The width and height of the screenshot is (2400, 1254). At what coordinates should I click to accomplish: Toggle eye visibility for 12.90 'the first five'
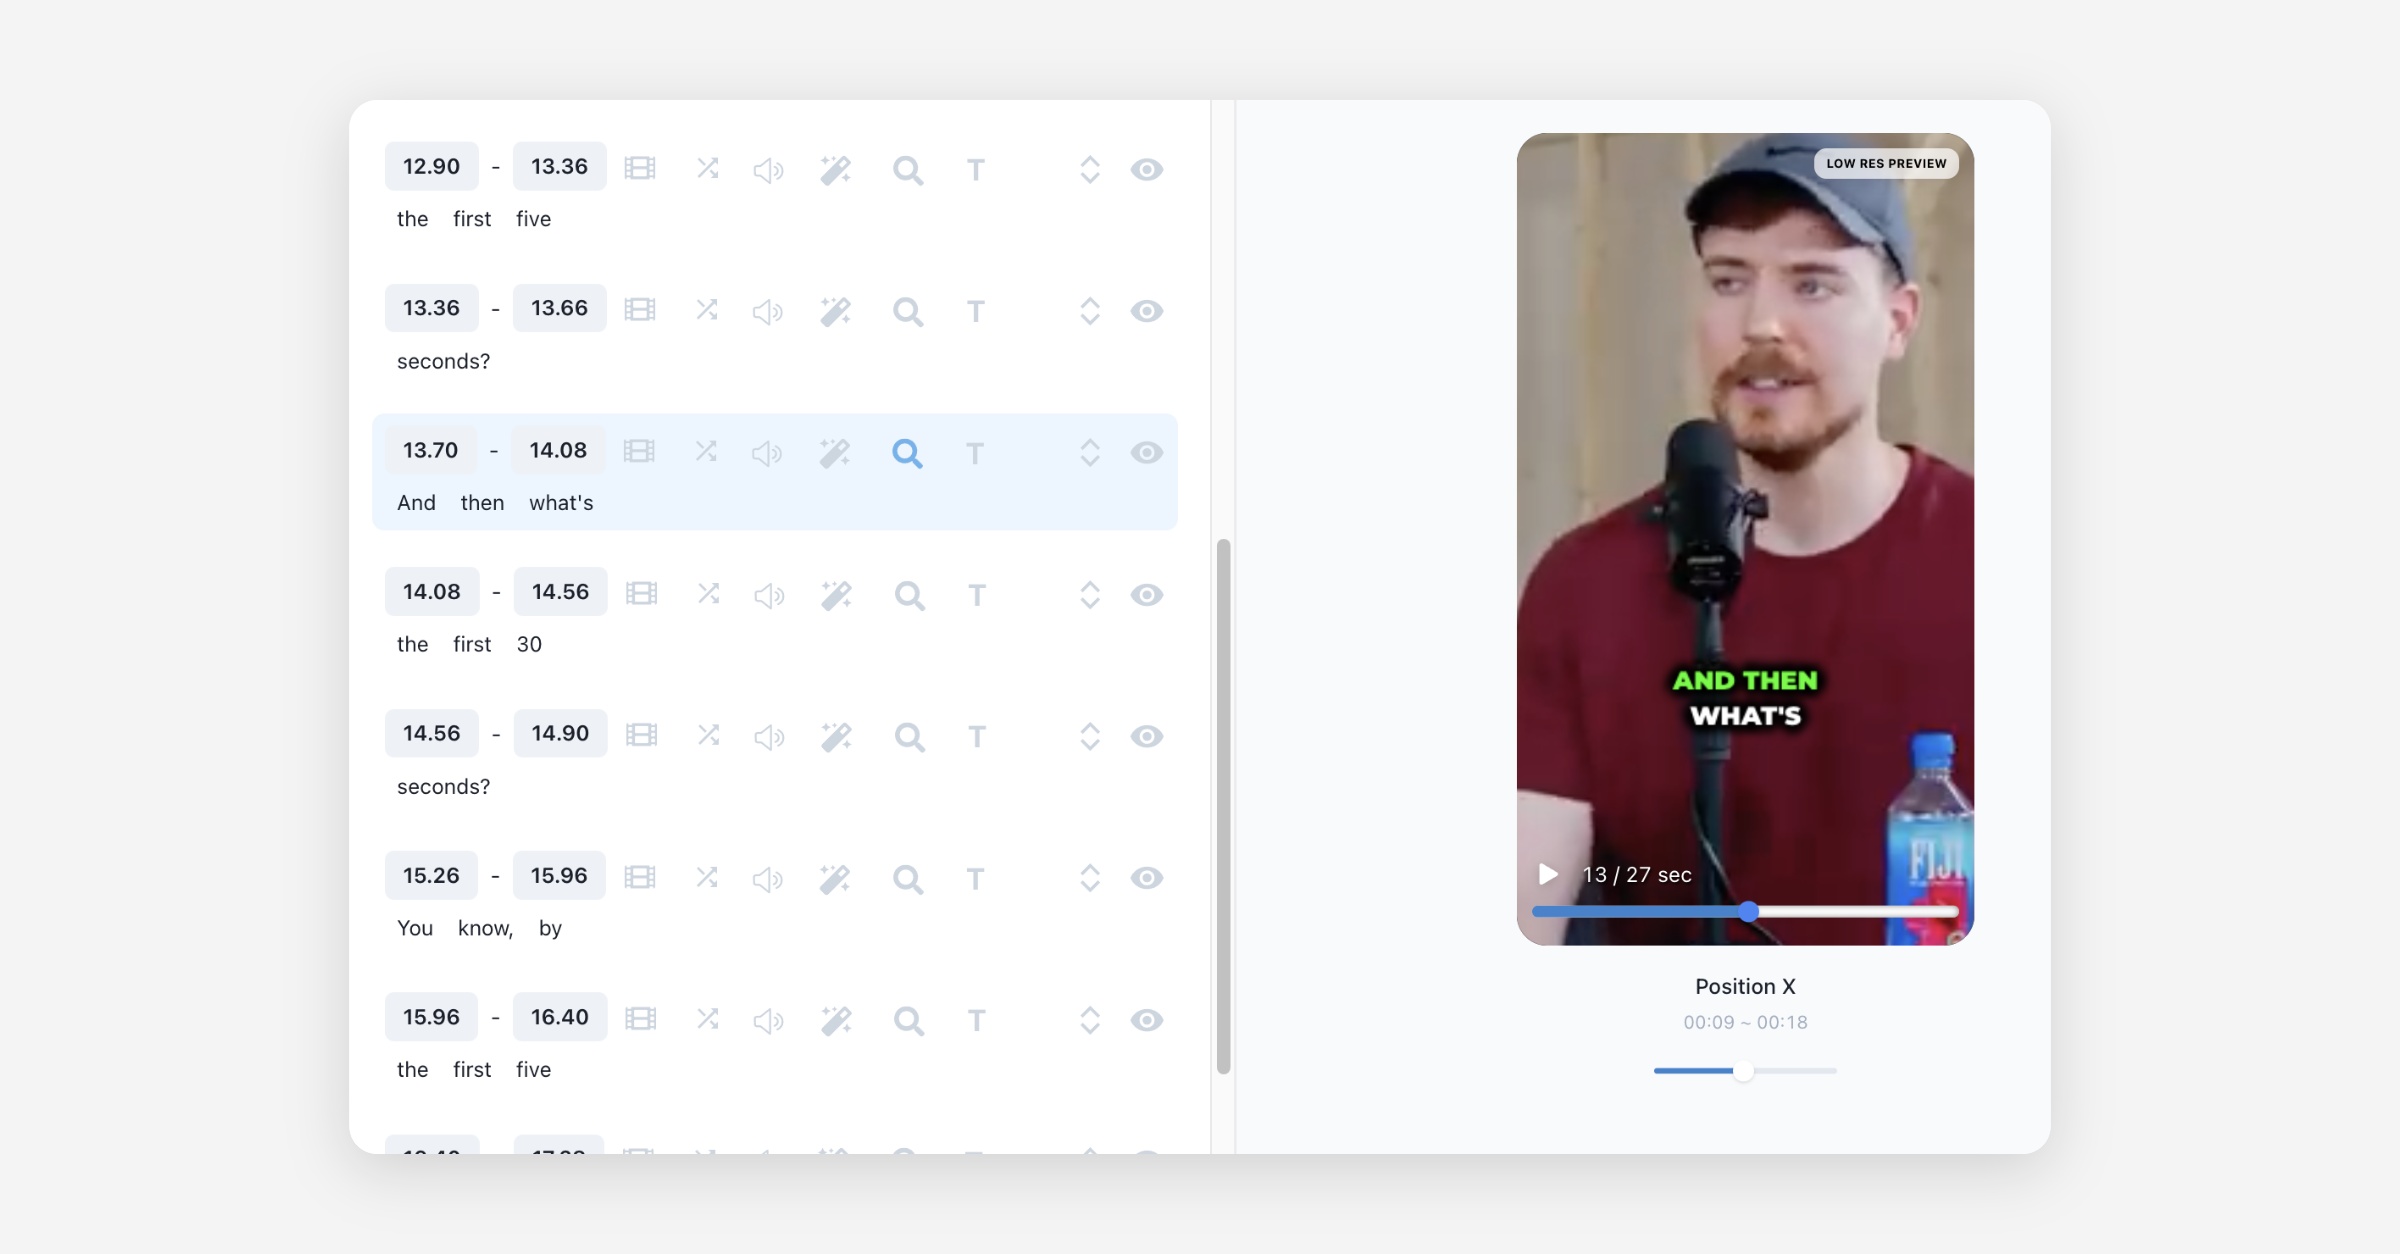(1146, 169)
